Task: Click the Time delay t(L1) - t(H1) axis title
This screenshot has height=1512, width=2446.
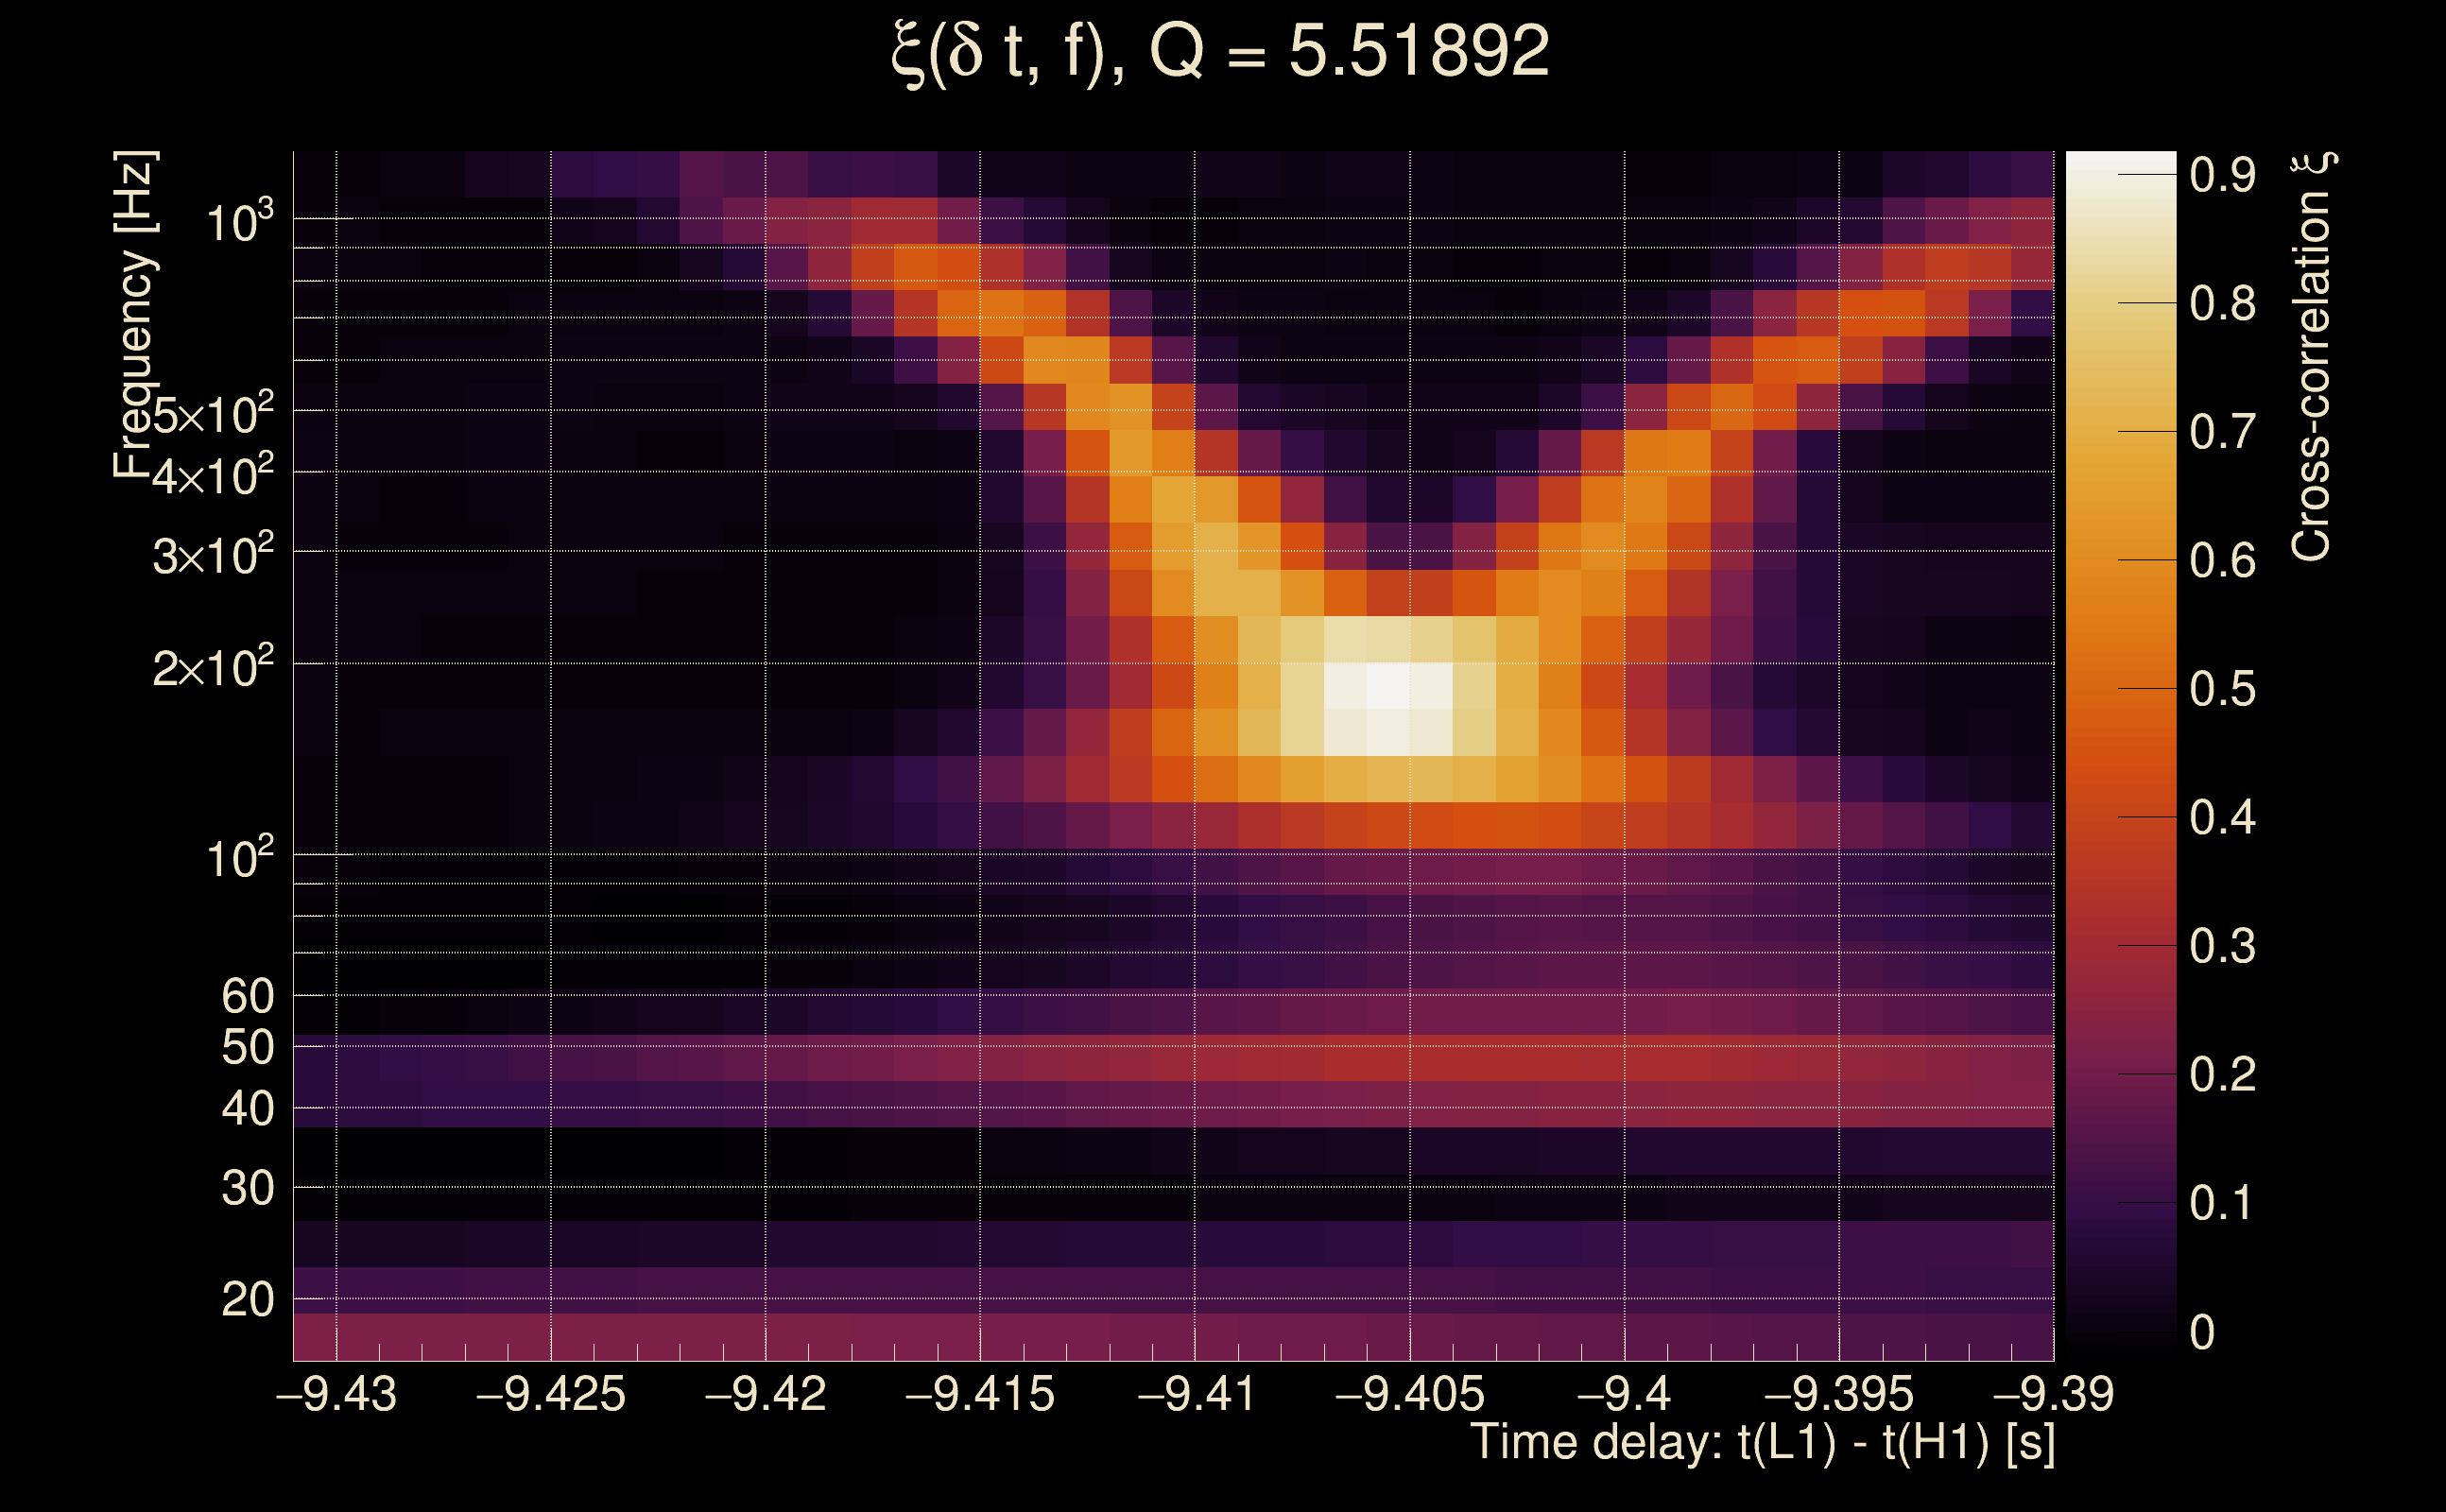Action: (1762, 1443)
